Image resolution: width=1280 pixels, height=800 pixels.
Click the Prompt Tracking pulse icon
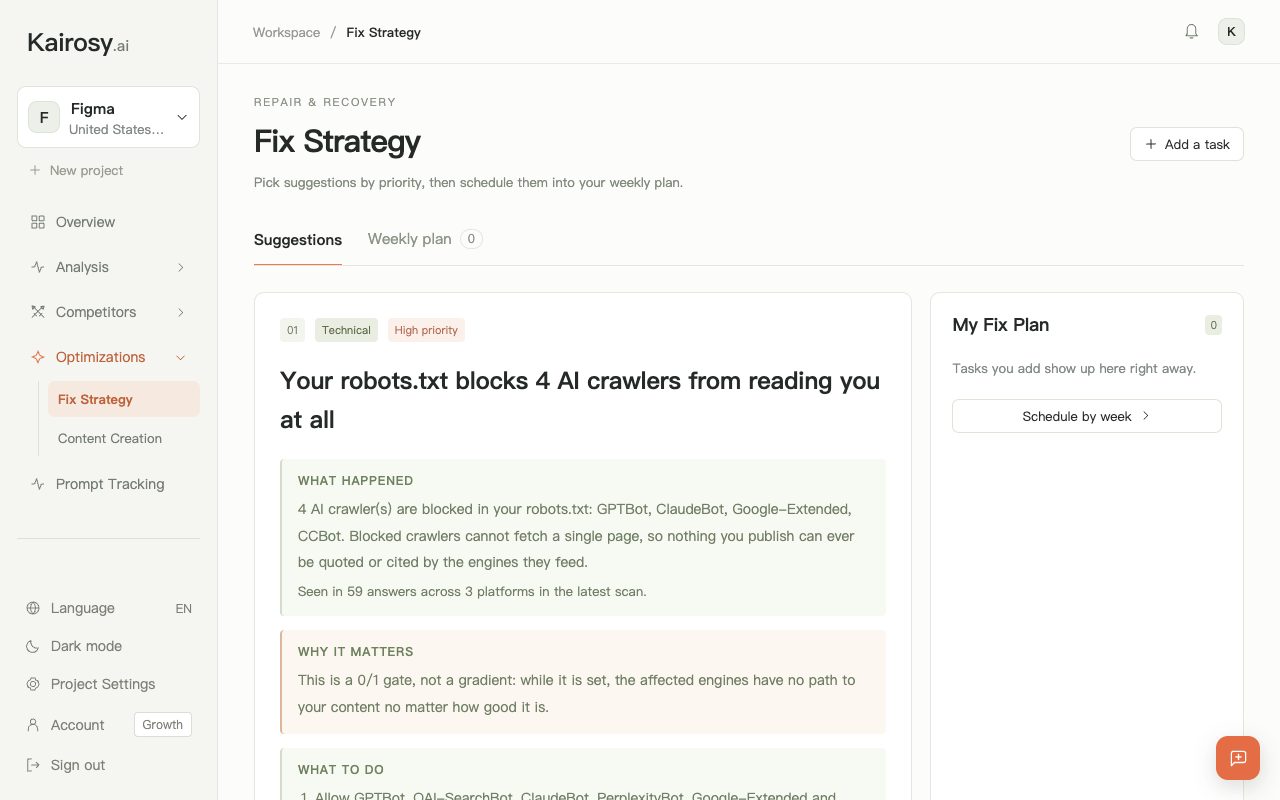[38, 484]
